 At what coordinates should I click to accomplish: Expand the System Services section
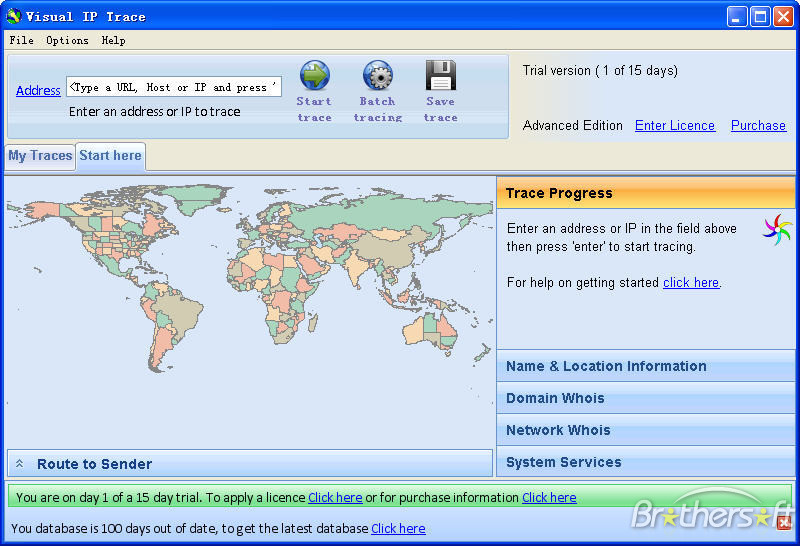click(645, 462)
